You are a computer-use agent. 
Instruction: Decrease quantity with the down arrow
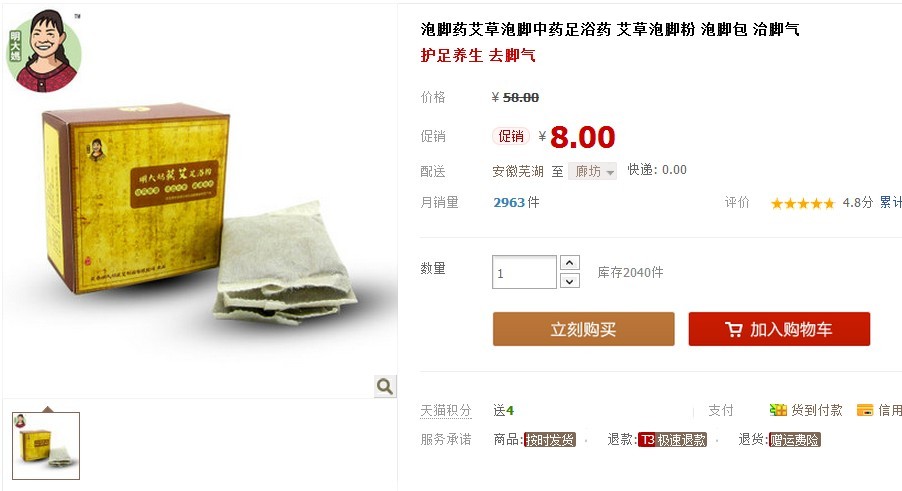[x=570, y=281]
